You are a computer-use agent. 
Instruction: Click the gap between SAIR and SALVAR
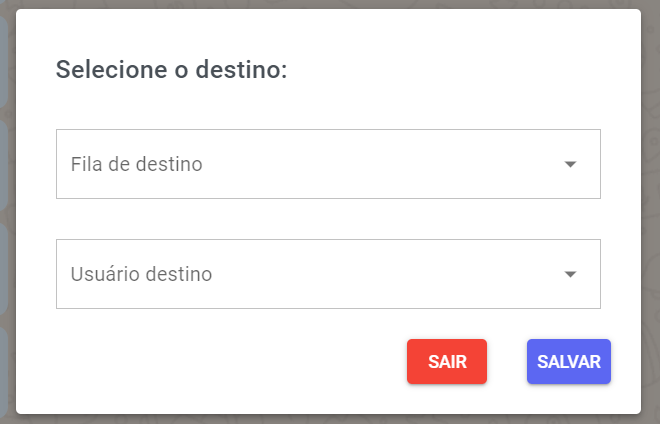(507, 362)
